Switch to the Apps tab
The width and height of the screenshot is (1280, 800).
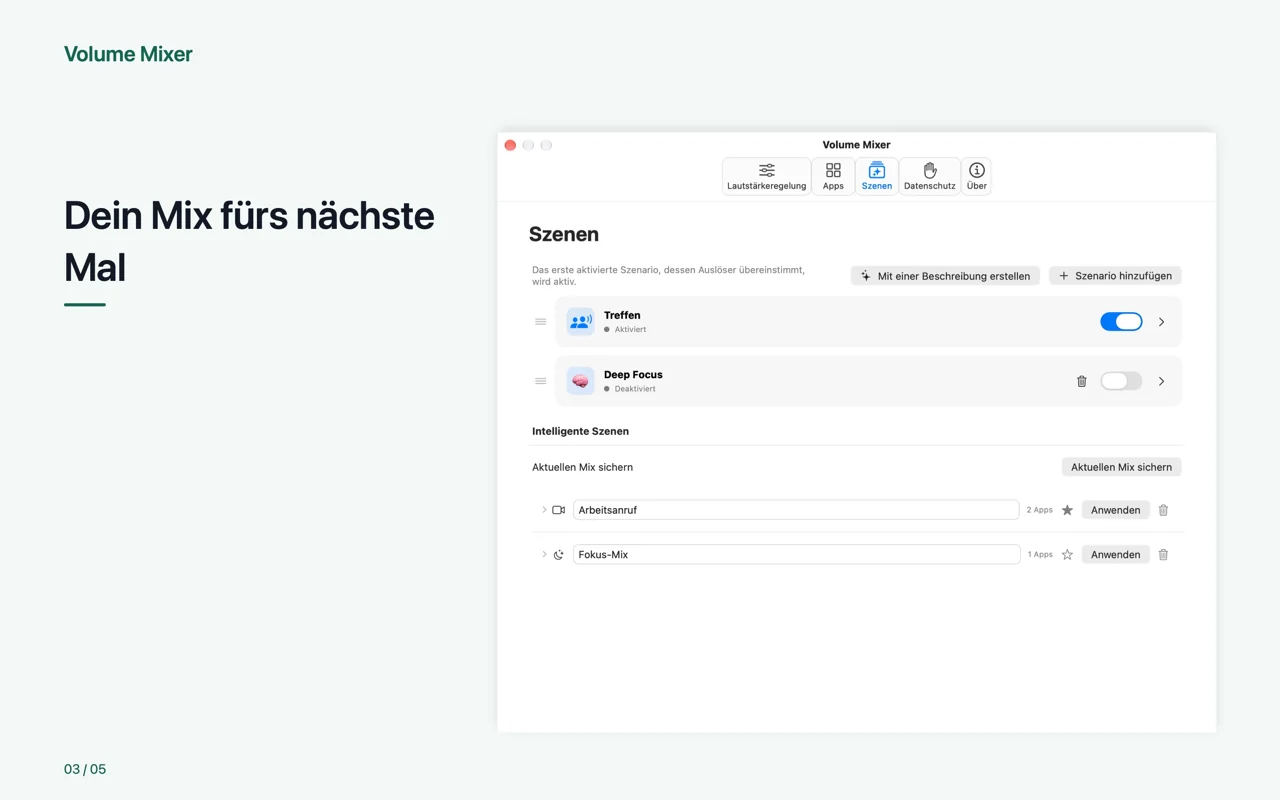pyautogui.click(x=833, y=176)
